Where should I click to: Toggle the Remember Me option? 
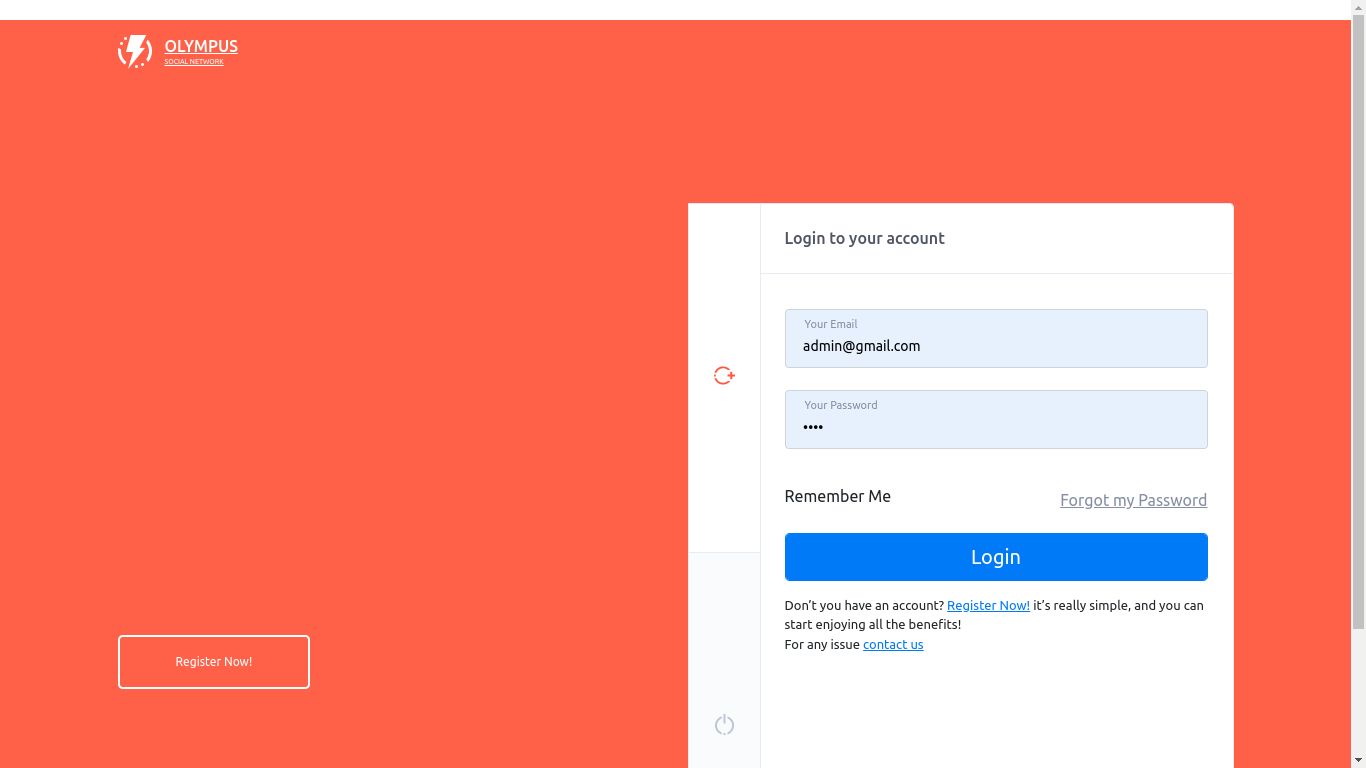click(x=837, y=496)
